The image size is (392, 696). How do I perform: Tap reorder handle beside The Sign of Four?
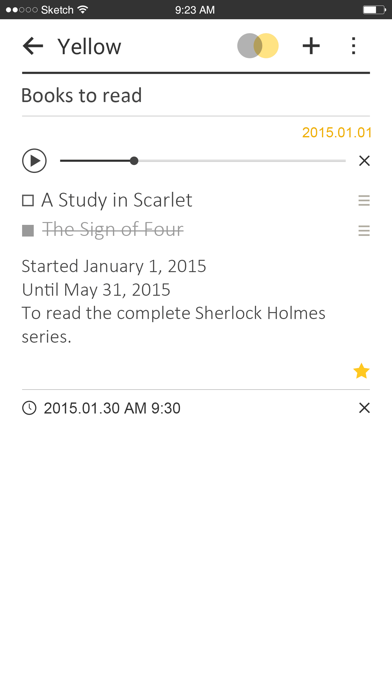pos(364,231)
